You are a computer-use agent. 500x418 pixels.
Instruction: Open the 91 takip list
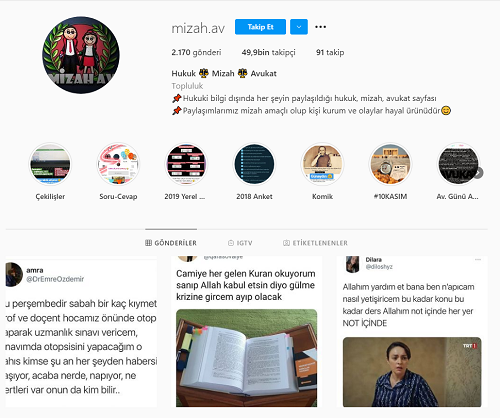(x=330, y=52)
